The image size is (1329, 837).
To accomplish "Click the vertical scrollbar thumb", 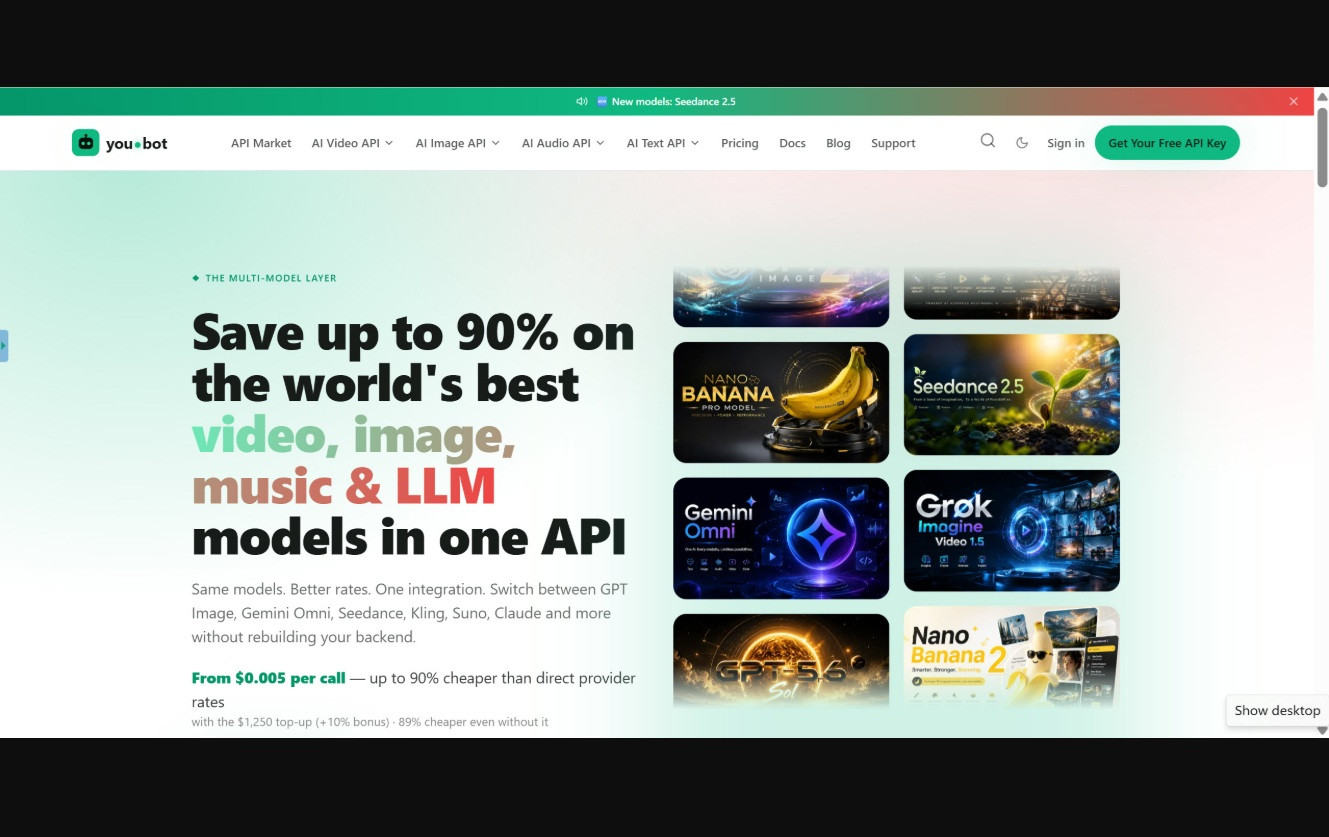I will [x=1322, y=146].
